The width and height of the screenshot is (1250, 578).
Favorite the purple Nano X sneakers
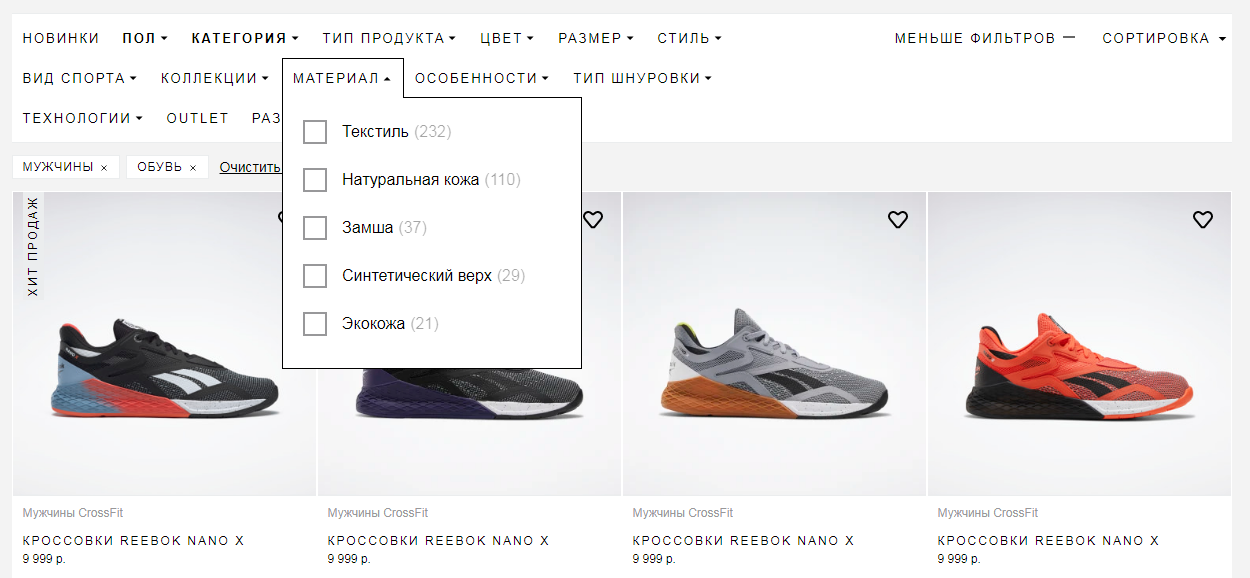[593, 220]
